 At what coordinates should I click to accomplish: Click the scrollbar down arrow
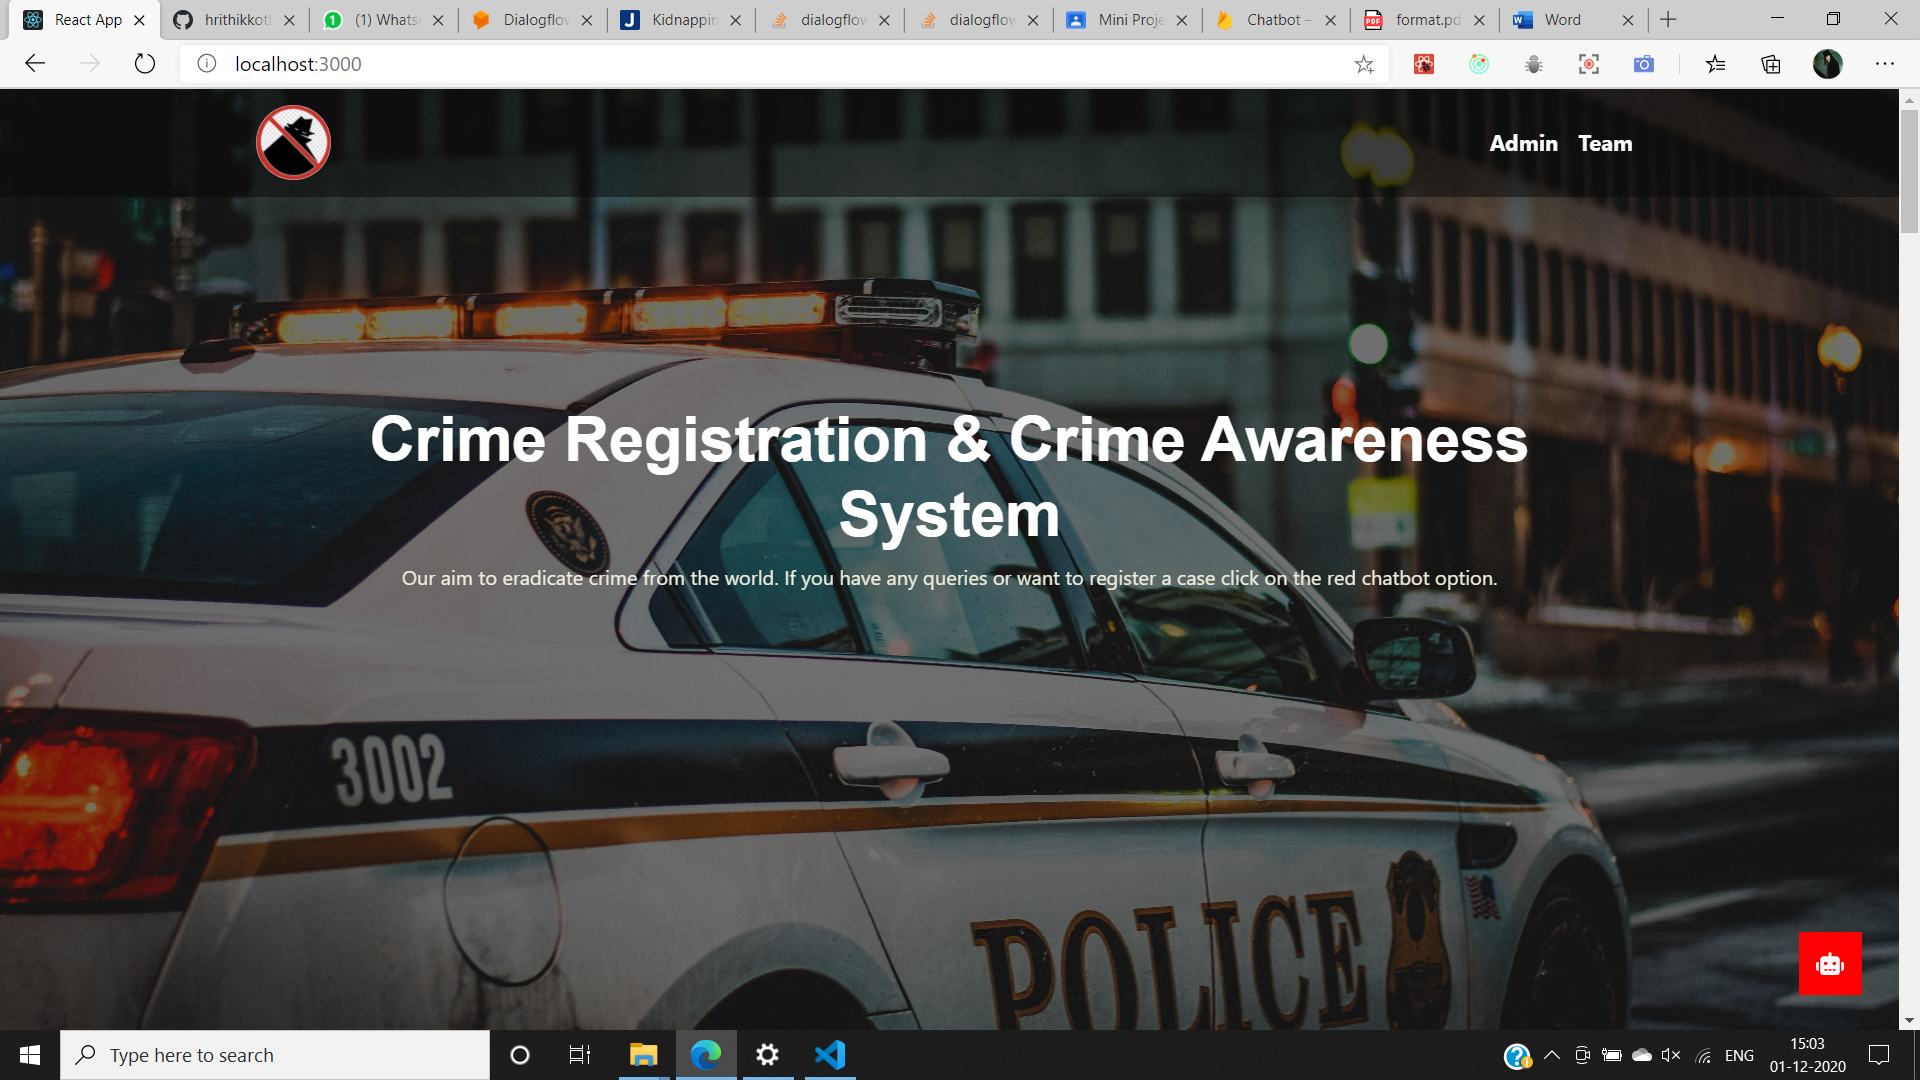pos(1909,1021)
